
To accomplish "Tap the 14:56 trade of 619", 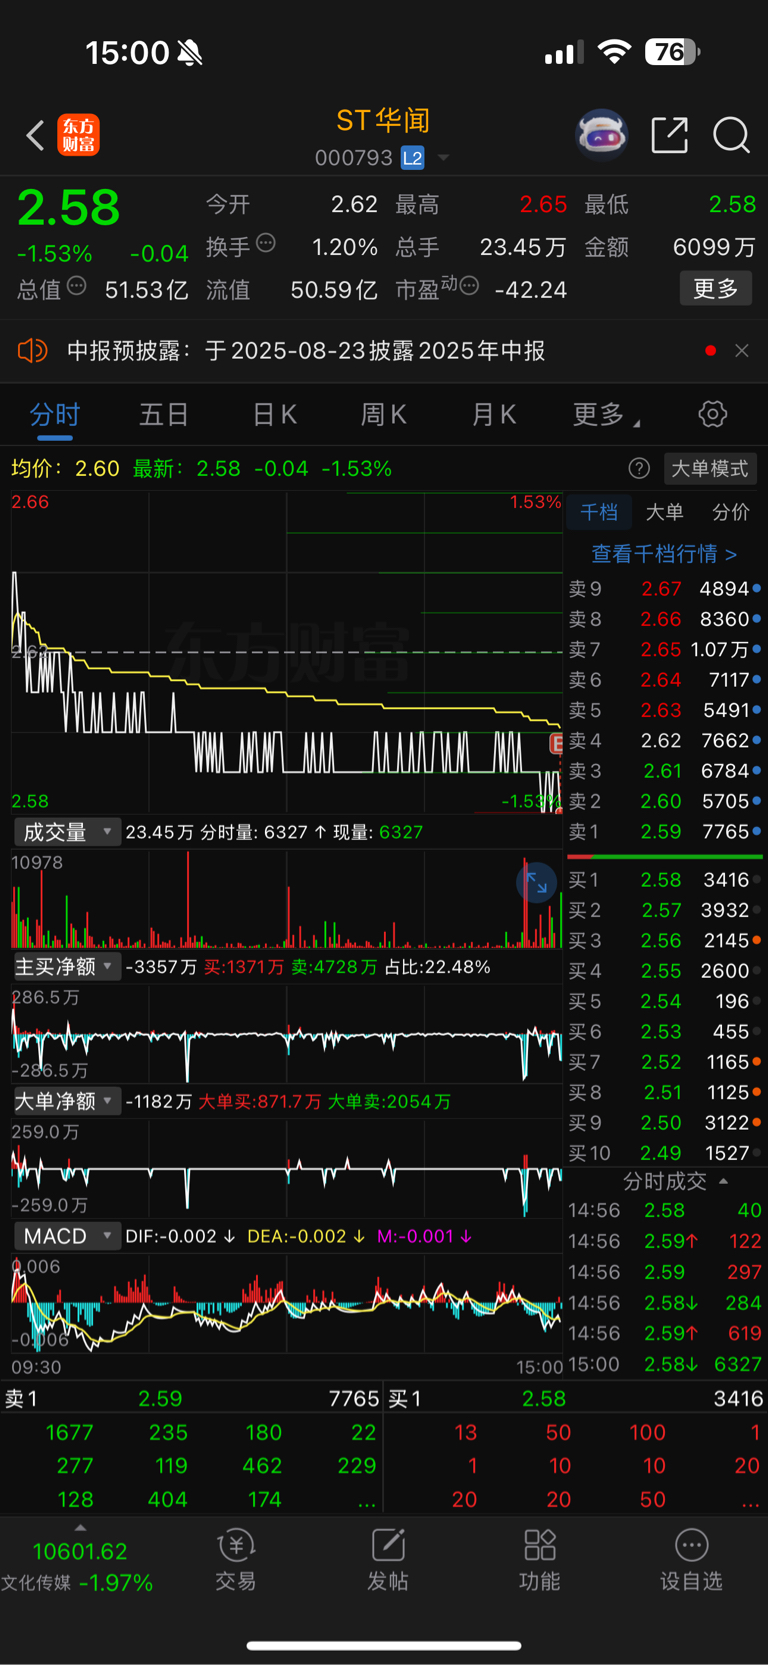I will point(665,1333).
